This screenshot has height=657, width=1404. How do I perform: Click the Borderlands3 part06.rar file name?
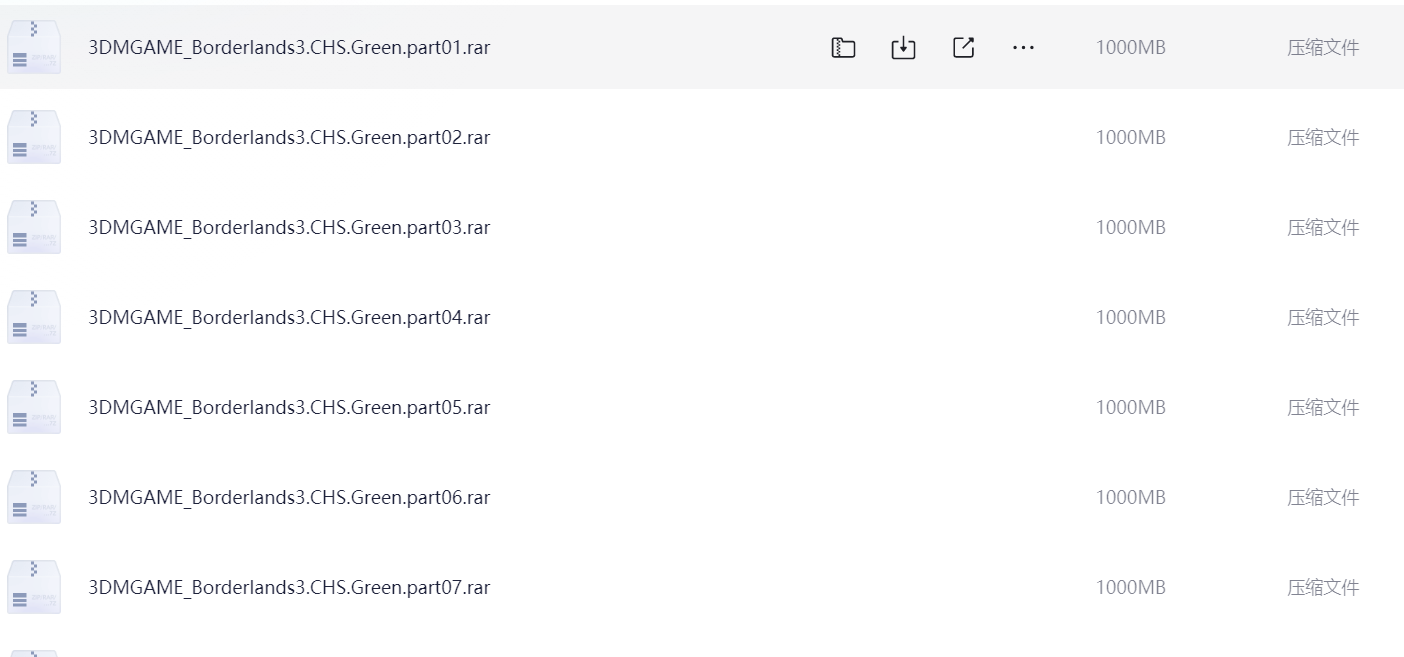[x=289, y=498]
